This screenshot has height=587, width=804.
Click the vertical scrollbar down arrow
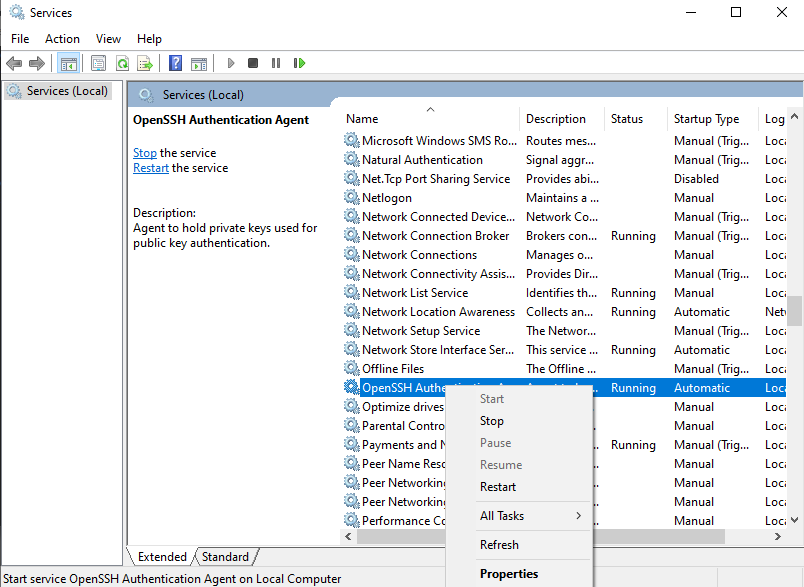(x=795, y=520)
